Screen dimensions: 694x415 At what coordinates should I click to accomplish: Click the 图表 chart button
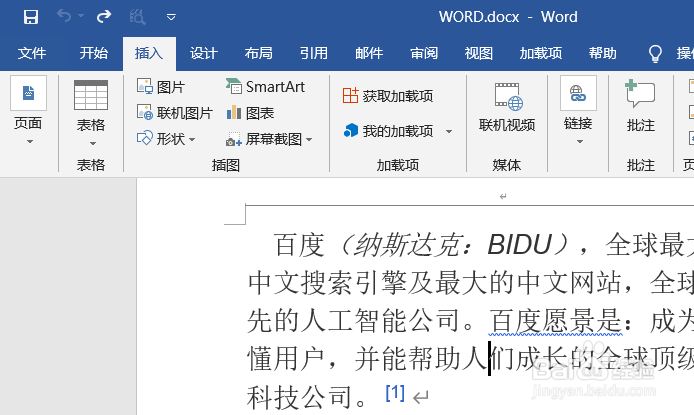[x=250, y=113]
